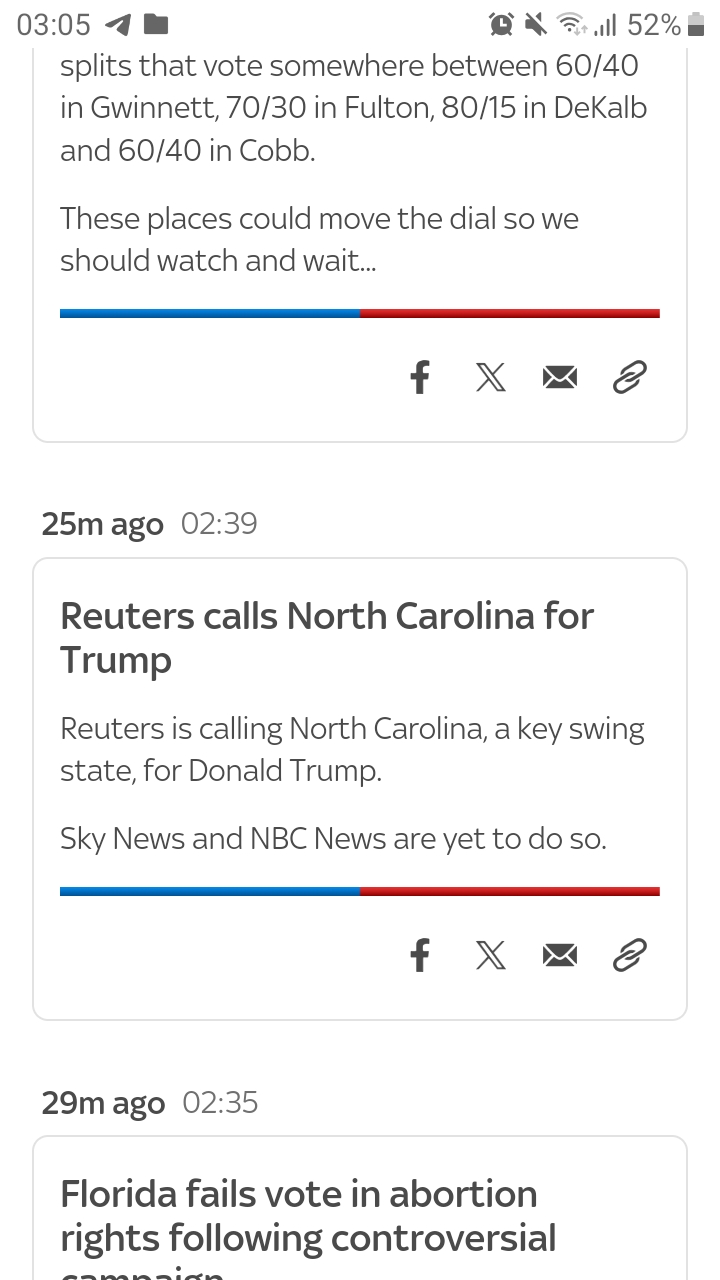The image size is (720, 1280).
Task: Copy link to North Carolina post
Action: pyautogui.click(x=629, y=955)
